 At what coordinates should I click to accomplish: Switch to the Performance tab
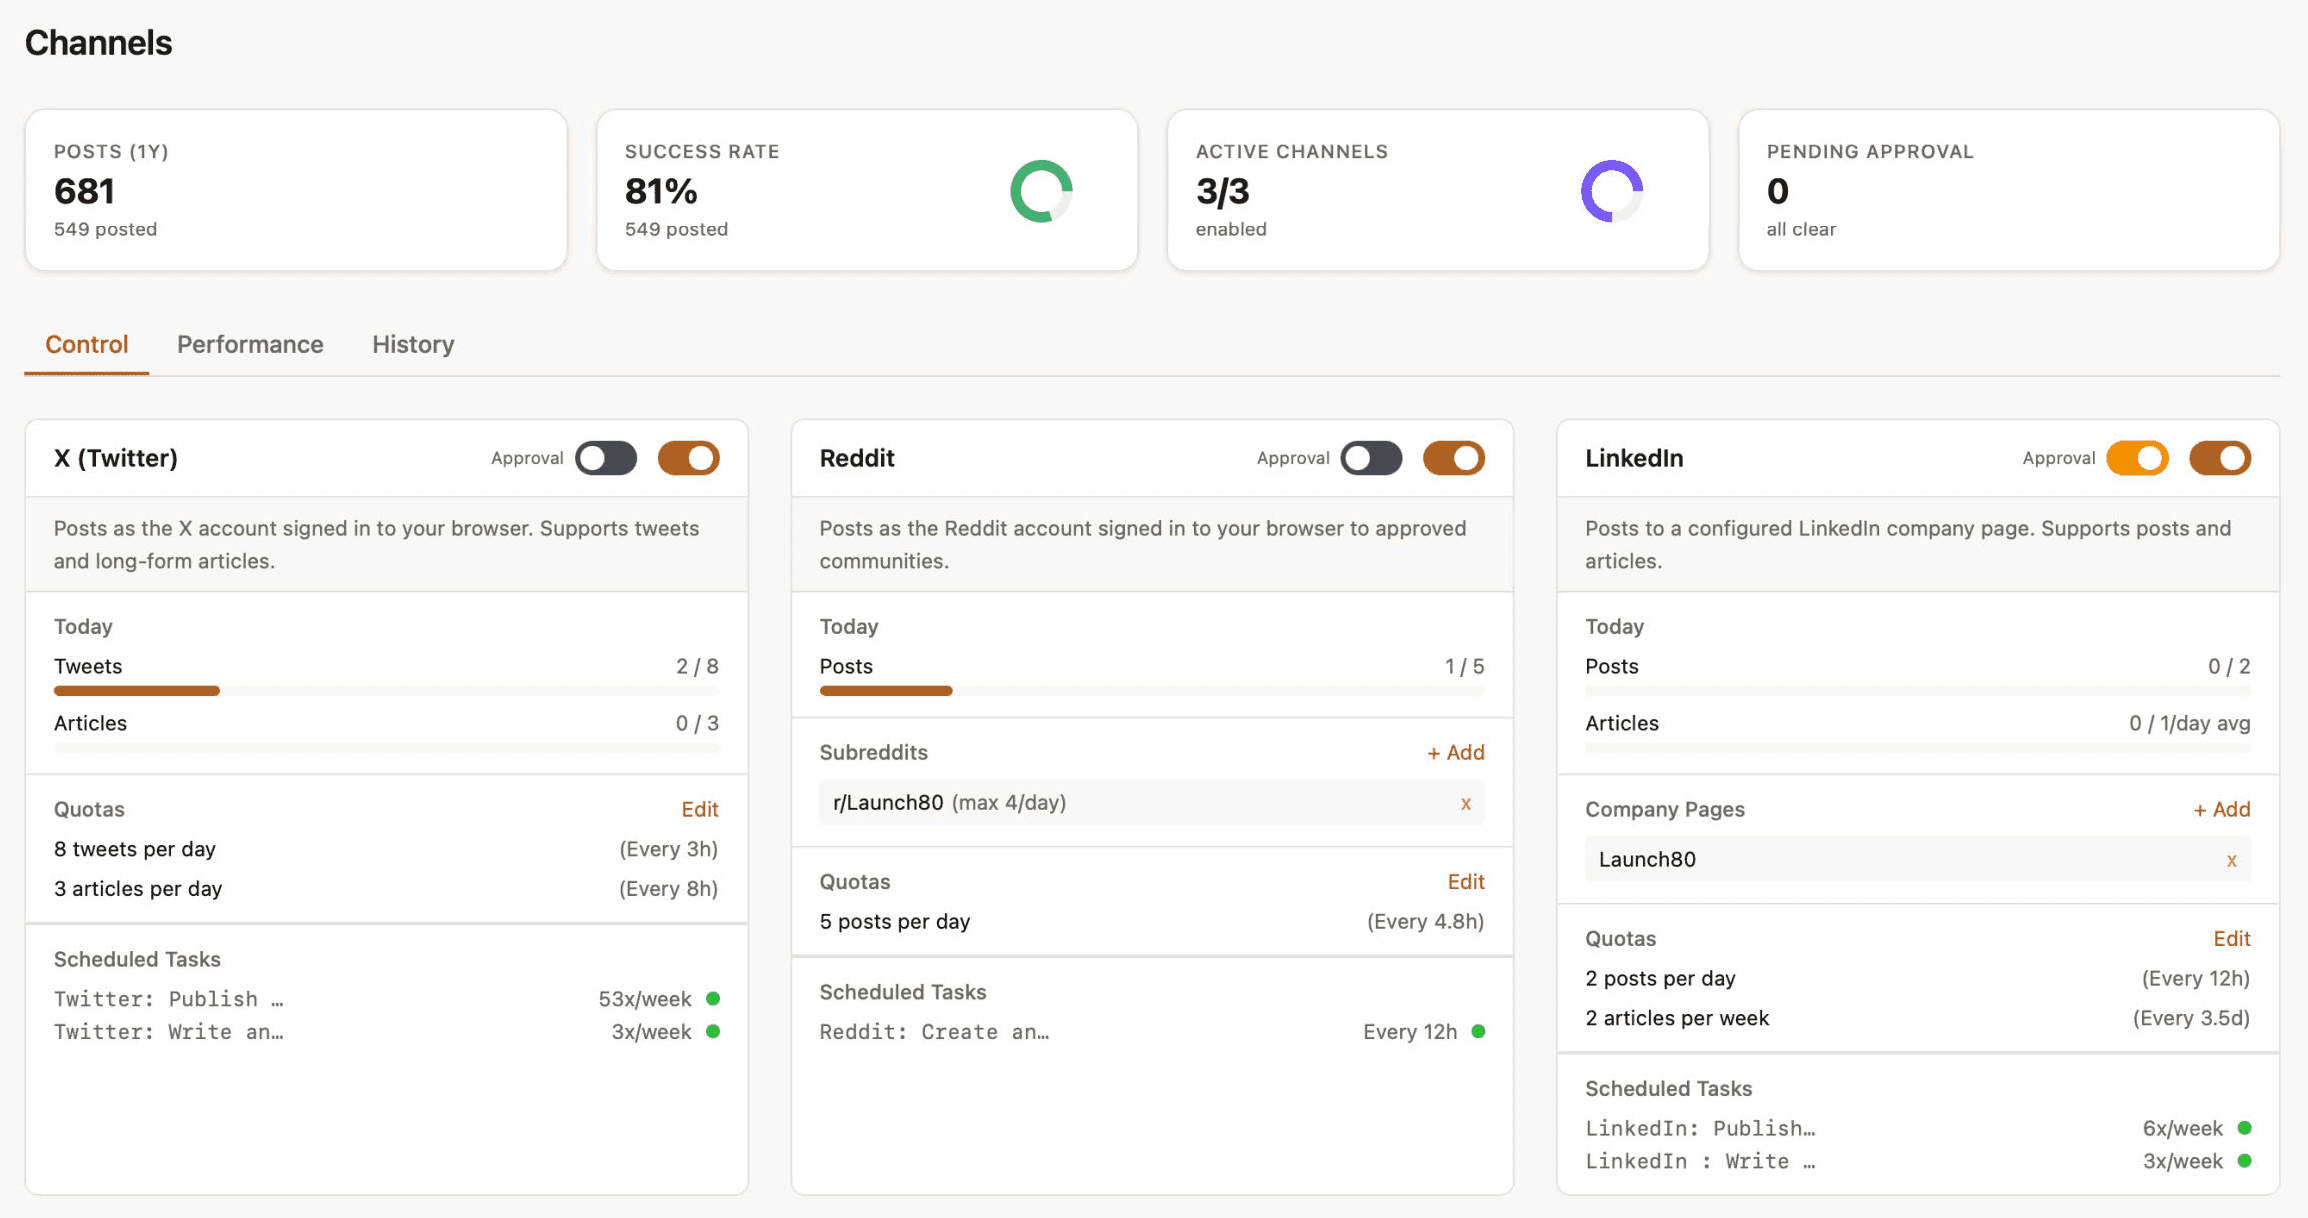tap(249, 344)
